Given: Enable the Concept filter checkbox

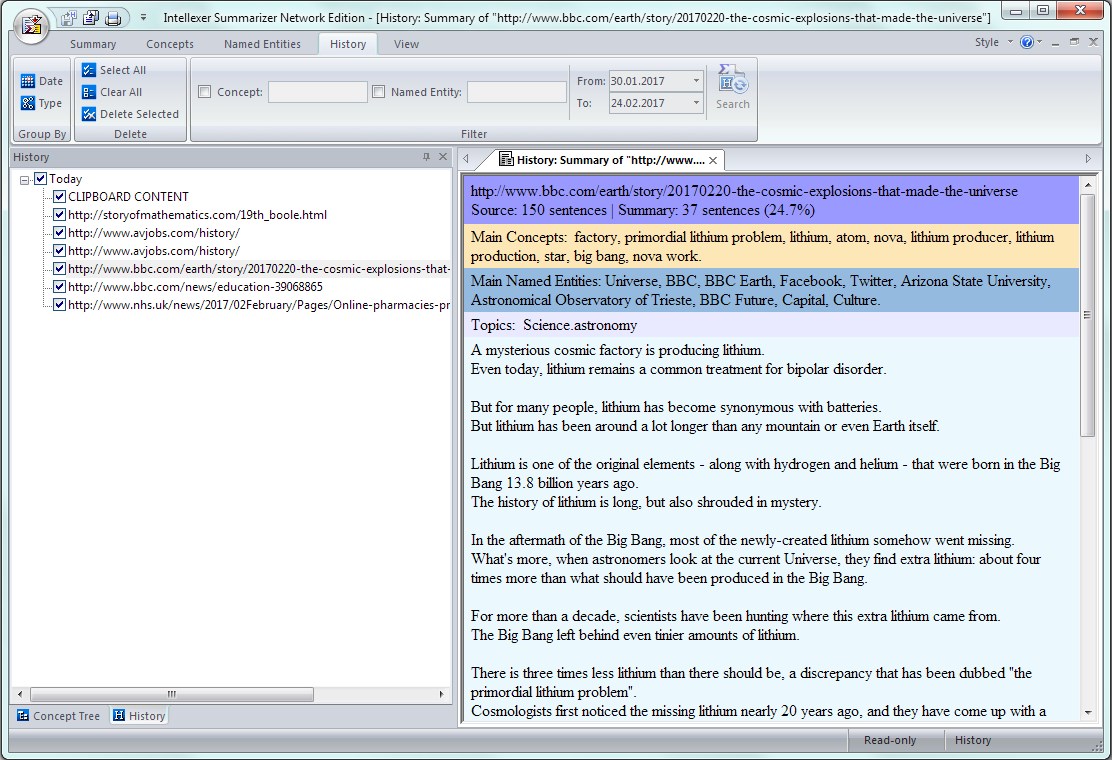Looking at the screenshot, I should [205, 91].
